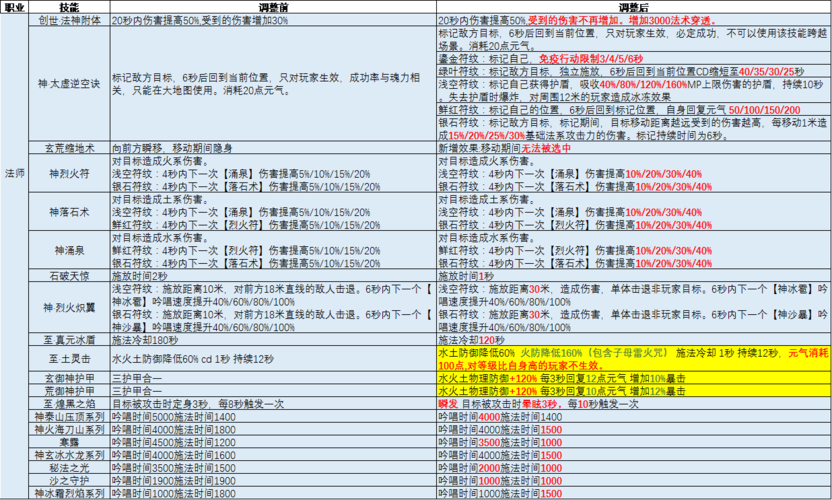The width and height of the screenshot is (832, 500).
Task: Click 三护甲合一 in the 荒御神护甲 row
Action: (273, 391)
